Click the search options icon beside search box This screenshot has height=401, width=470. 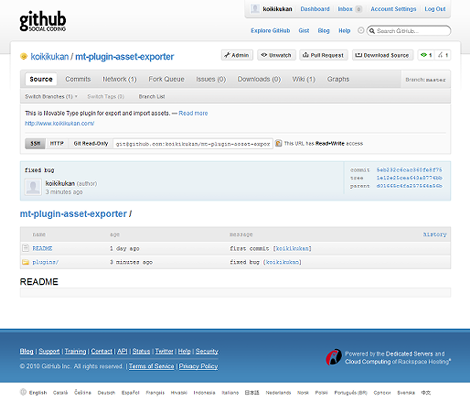point(361,30)
